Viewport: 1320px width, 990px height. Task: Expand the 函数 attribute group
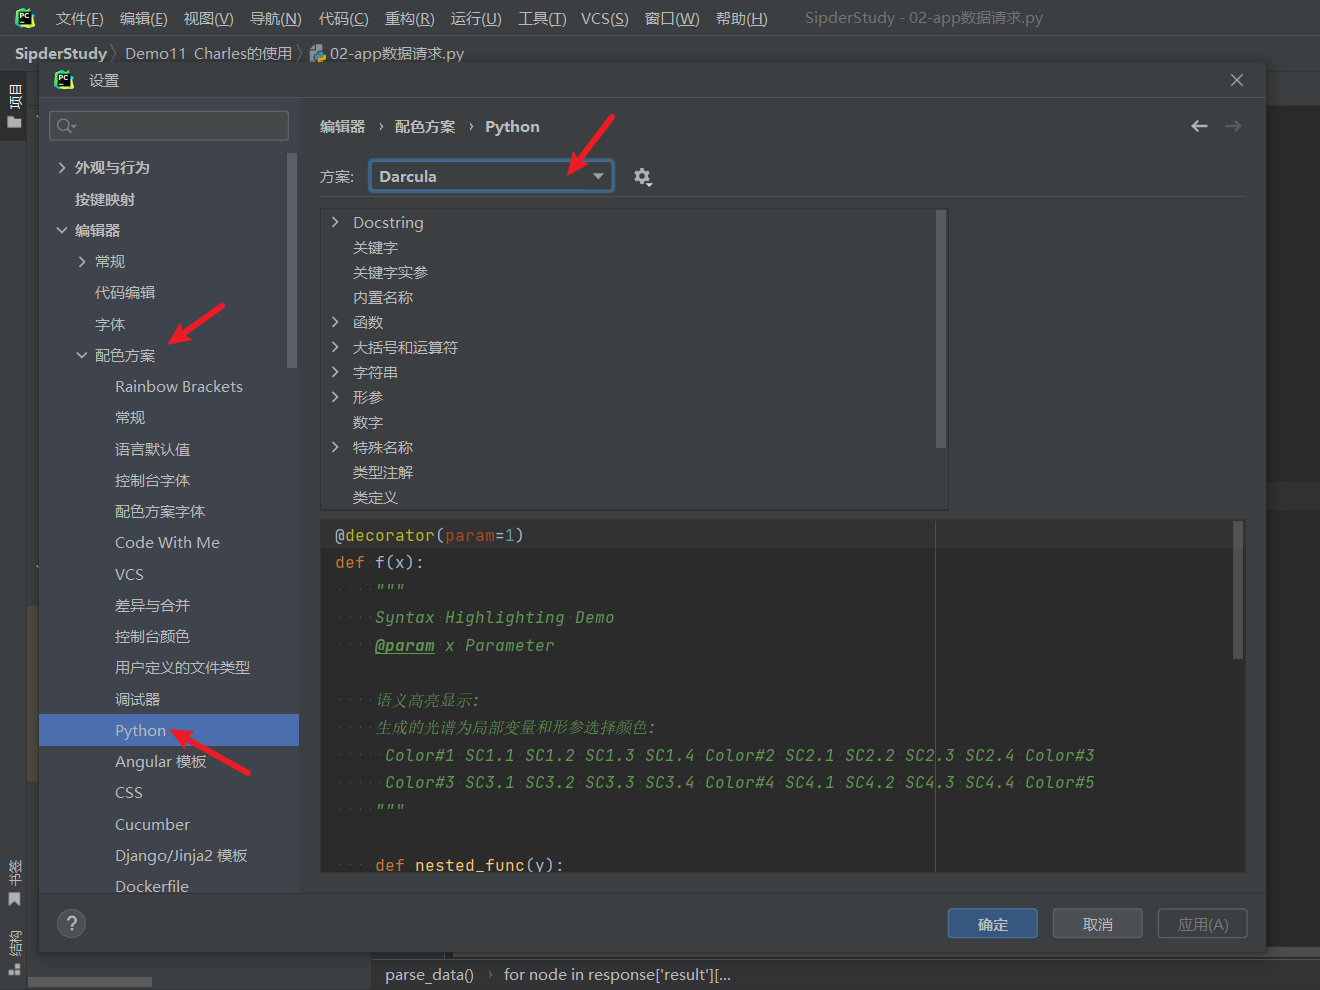coord(335,322)
